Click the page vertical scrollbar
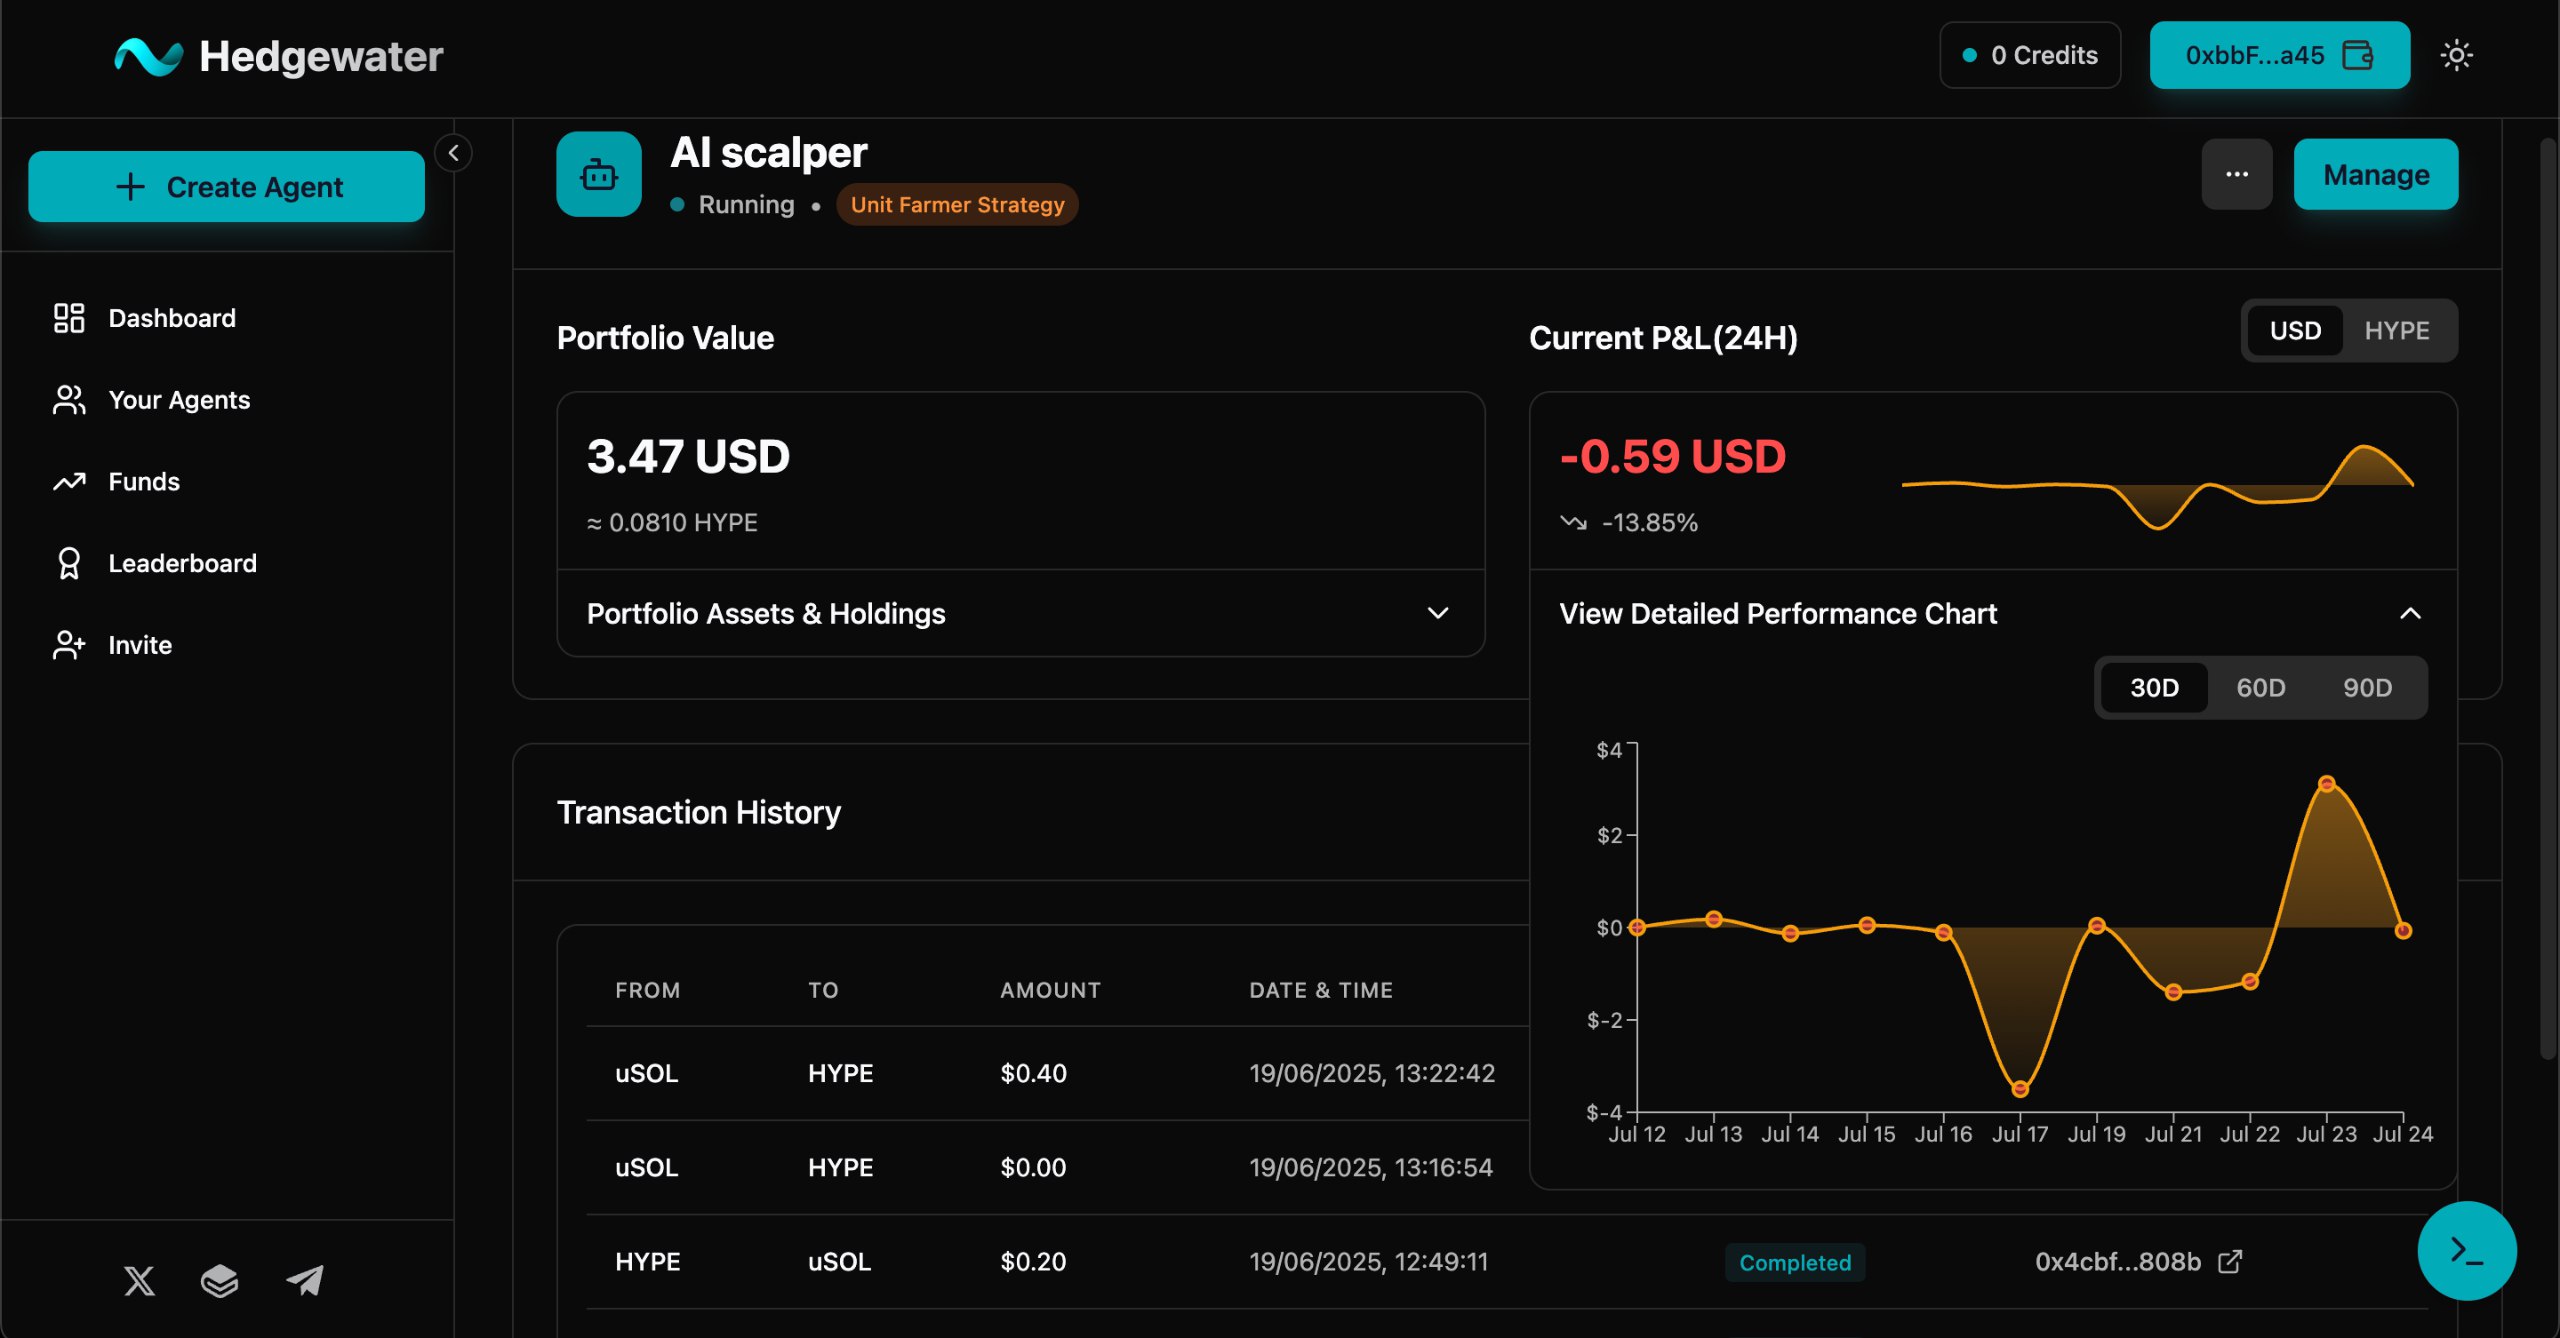Viewport: 2560px width, 1338px height. coord(2548,598)
